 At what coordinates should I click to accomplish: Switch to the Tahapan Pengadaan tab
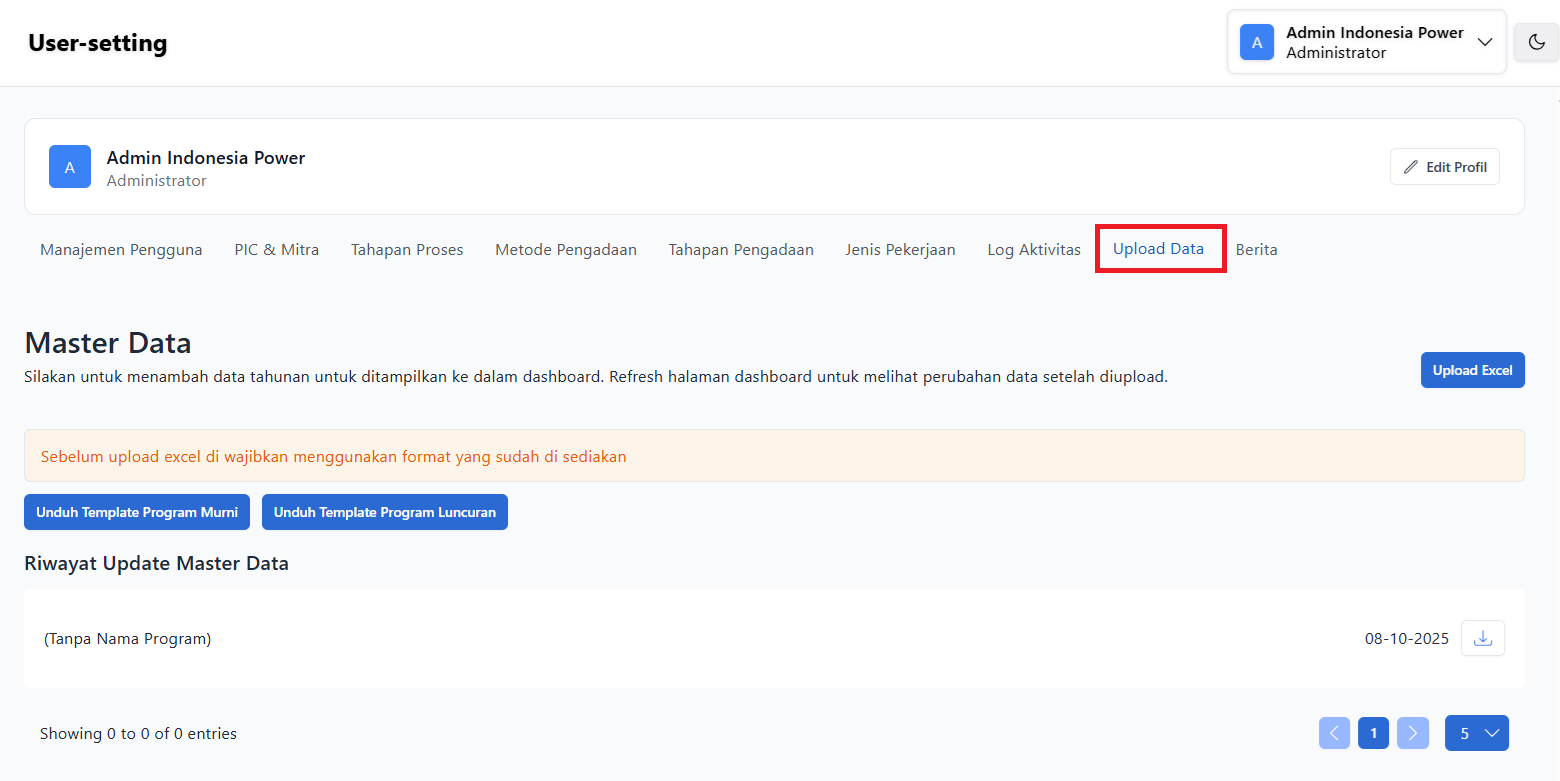(741, 249)
